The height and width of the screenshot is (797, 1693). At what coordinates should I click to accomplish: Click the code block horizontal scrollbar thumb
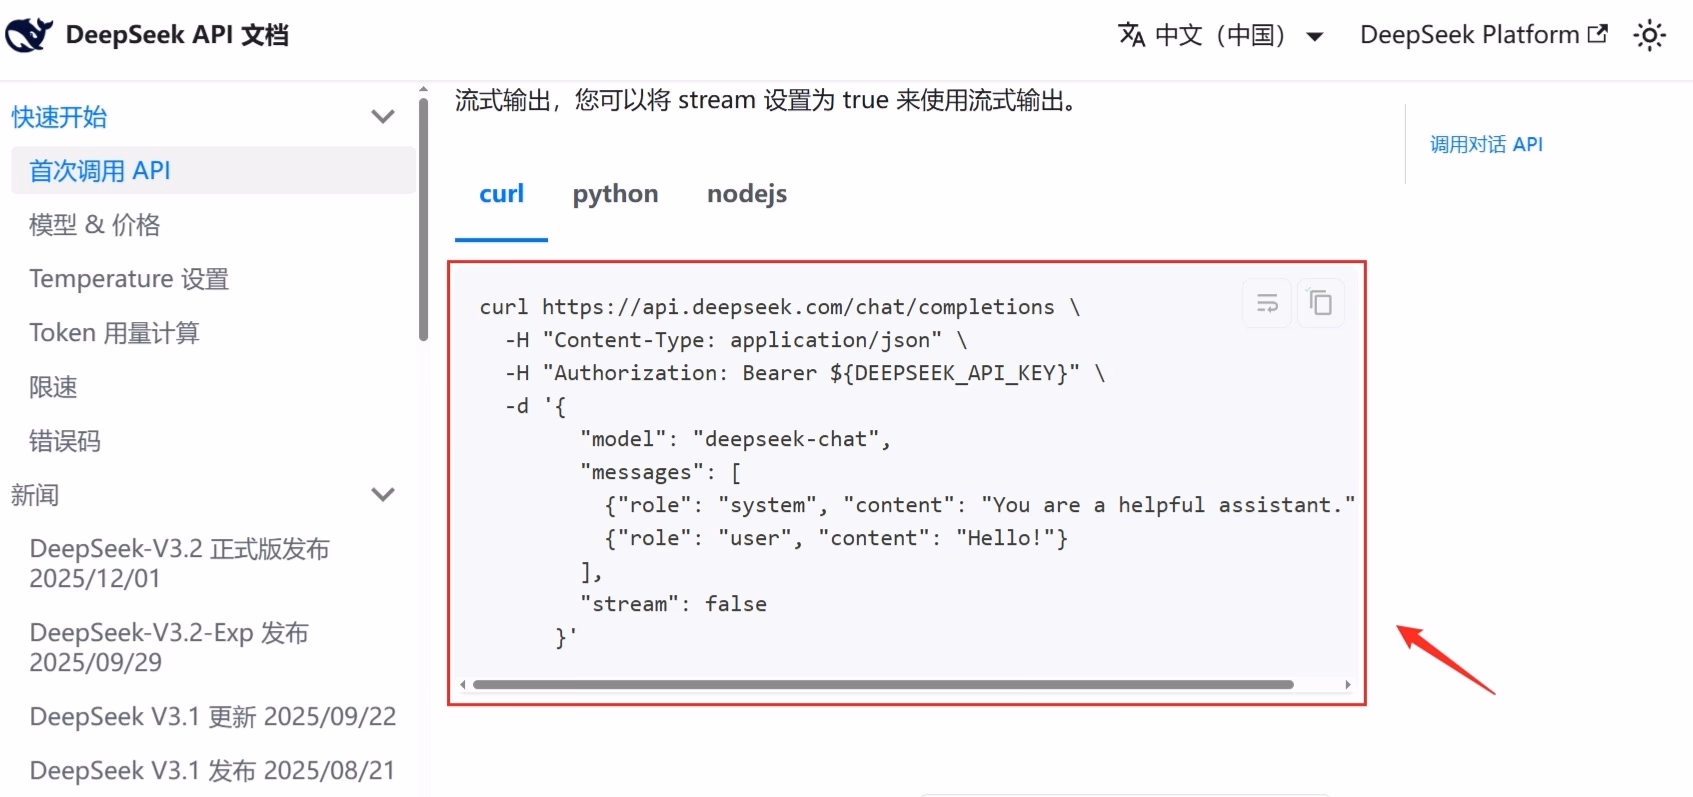(883, 685)
